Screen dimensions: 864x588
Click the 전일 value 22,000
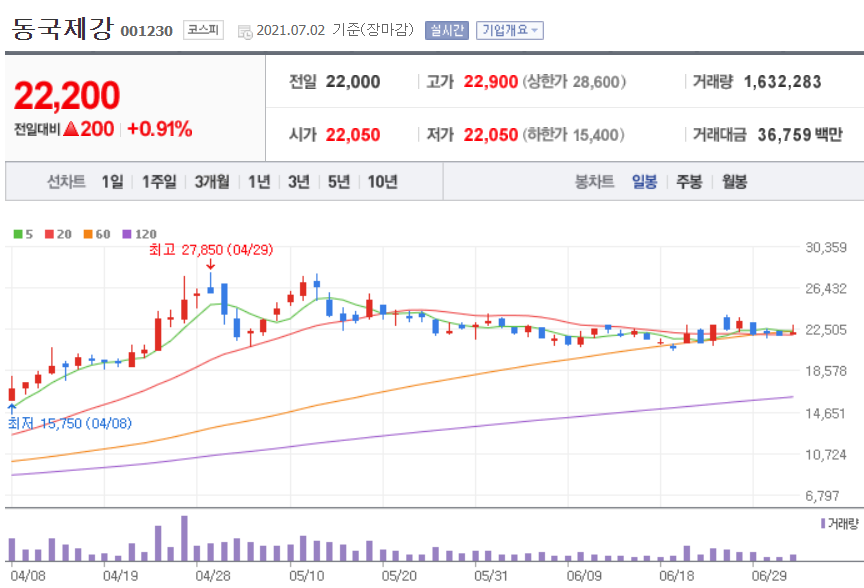[x=353, y=82]
